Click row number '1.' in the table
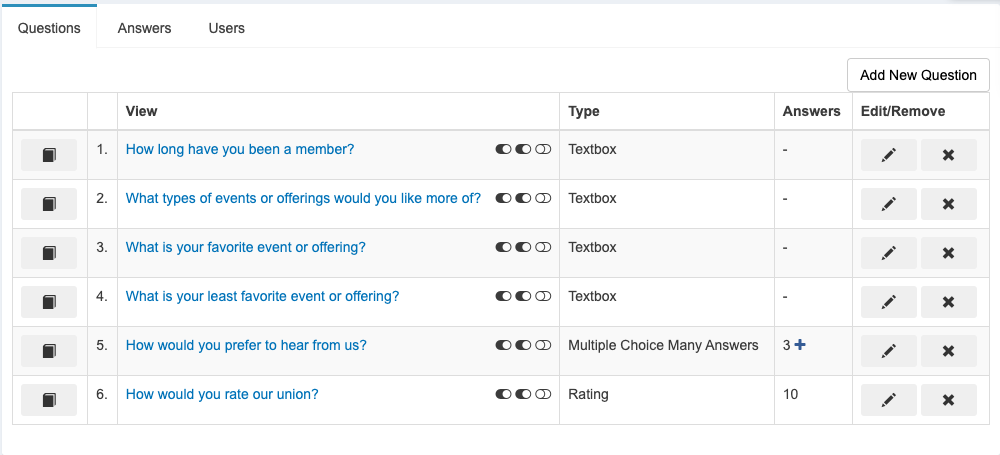This screenshot has width=1000, height=455. [102, 149]
